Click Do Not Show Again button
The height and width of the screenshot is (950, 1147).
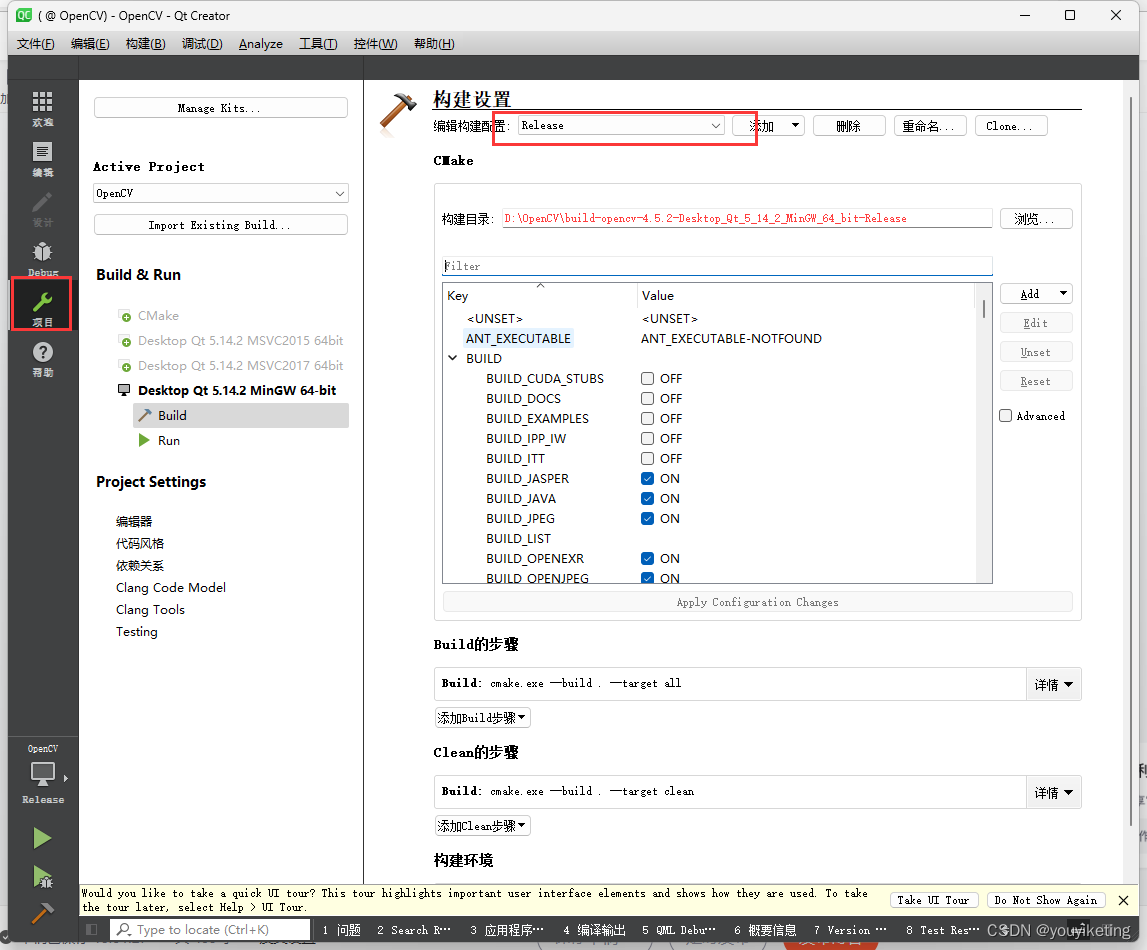[x=1045, y=900]
